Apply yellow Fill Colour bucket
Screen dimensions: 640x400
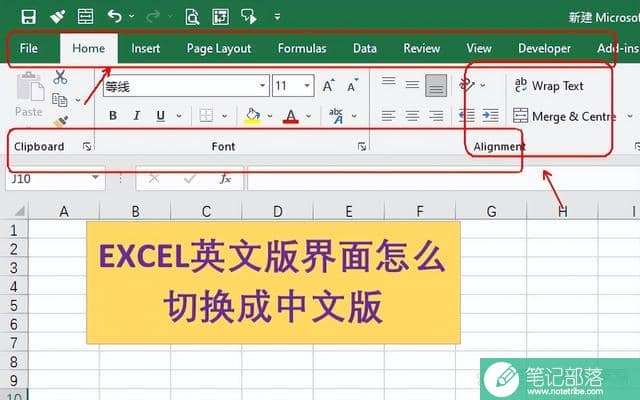pos(253,116)
